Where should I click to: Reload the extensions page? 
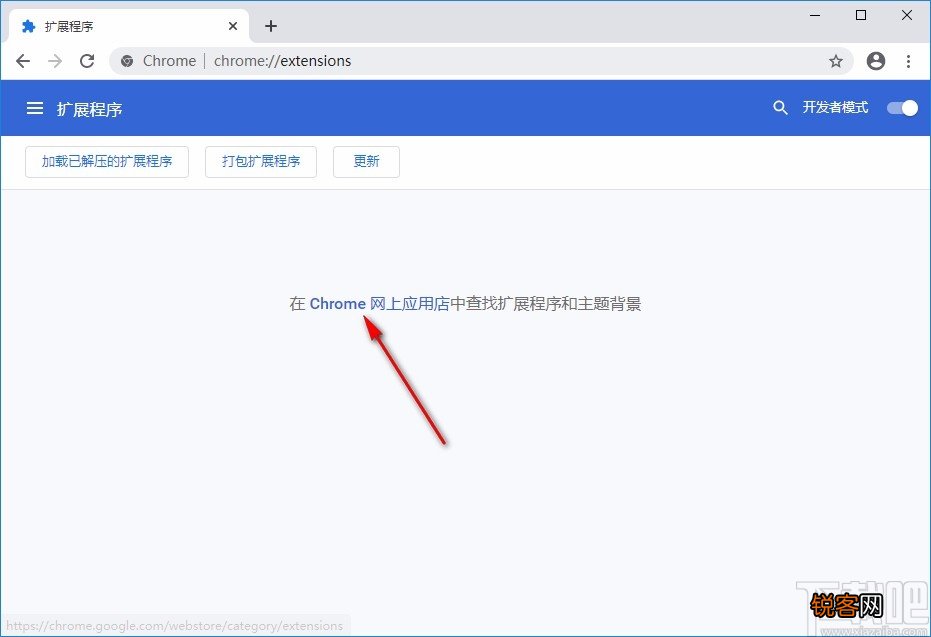point(87,61)
